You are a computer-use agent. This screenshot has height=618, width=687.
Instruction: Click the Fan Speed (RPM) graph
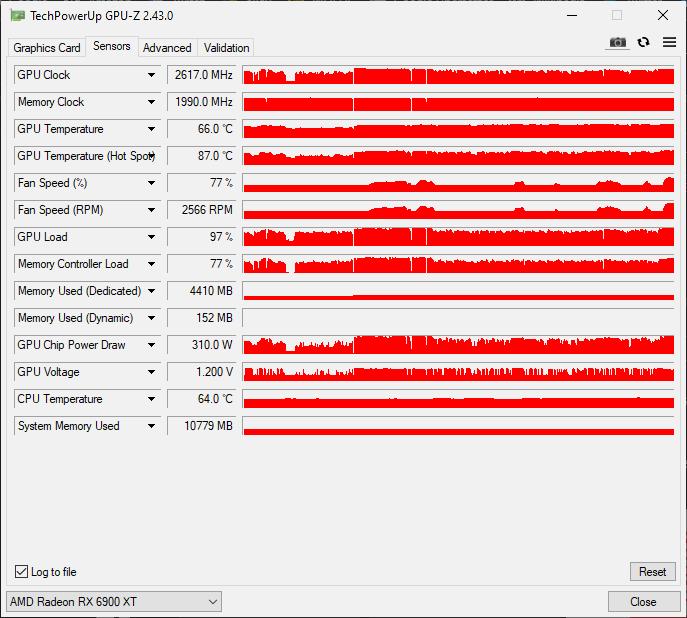tap(458, 210)
